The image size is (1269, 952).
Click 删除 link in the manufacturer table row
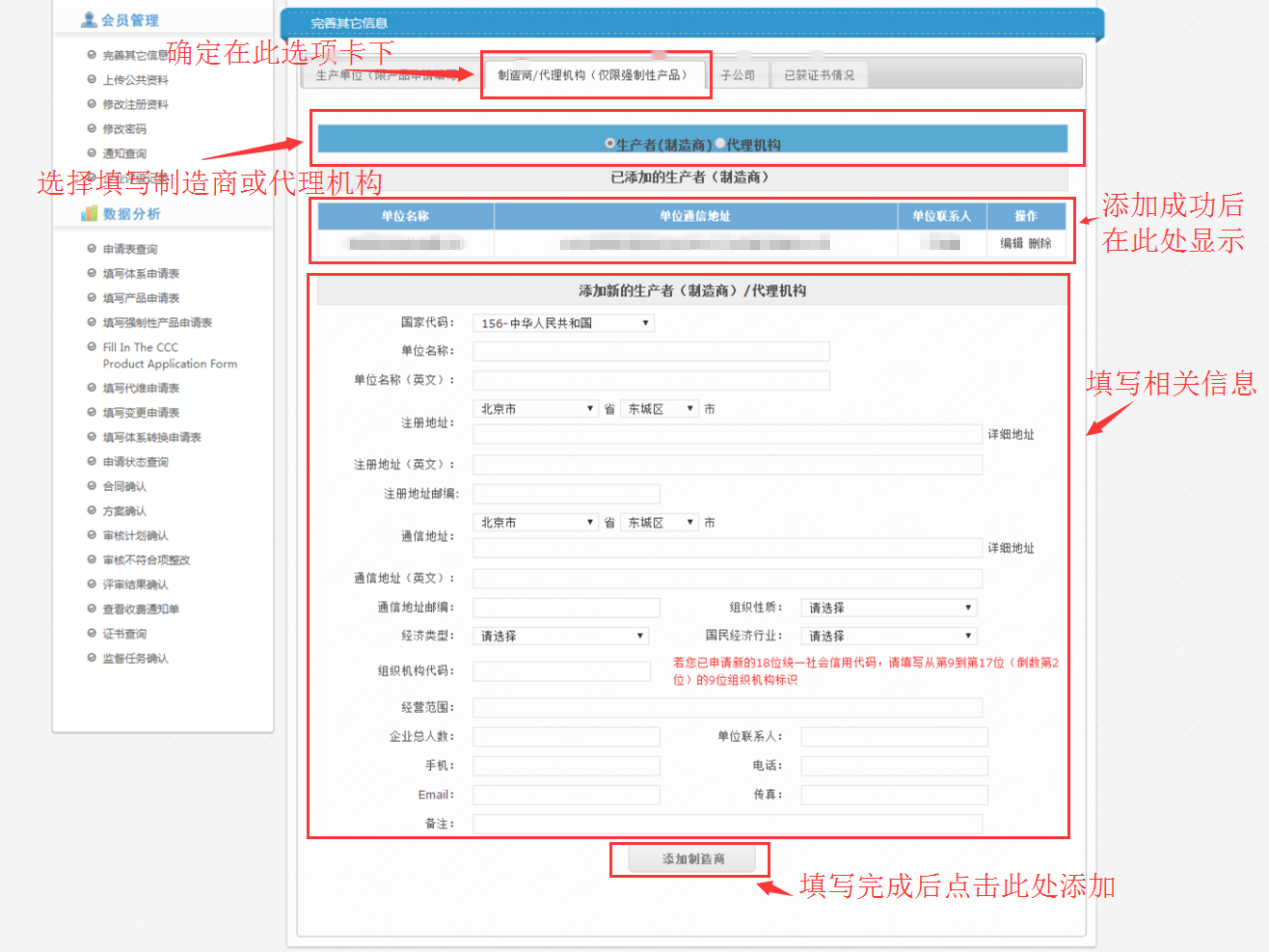(1040, 243)
